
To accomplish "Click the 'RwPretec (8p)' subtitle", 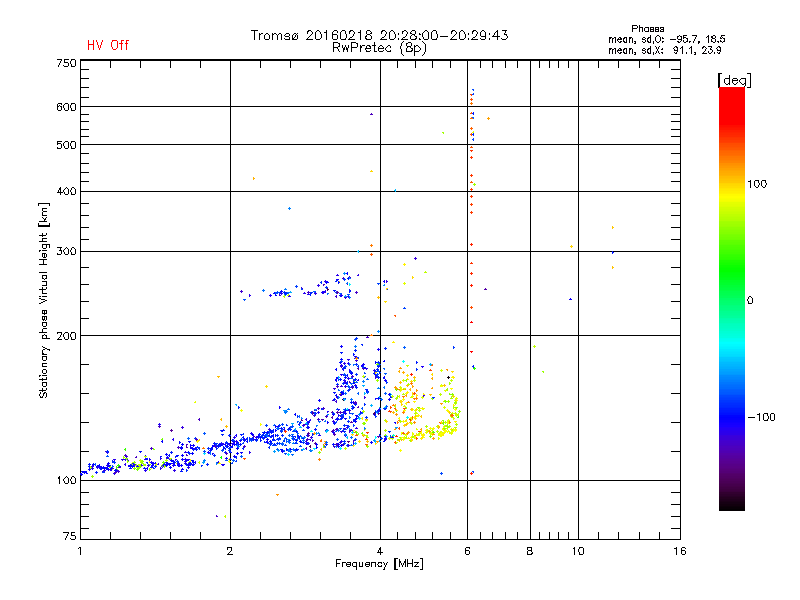I will pos(379,48).
